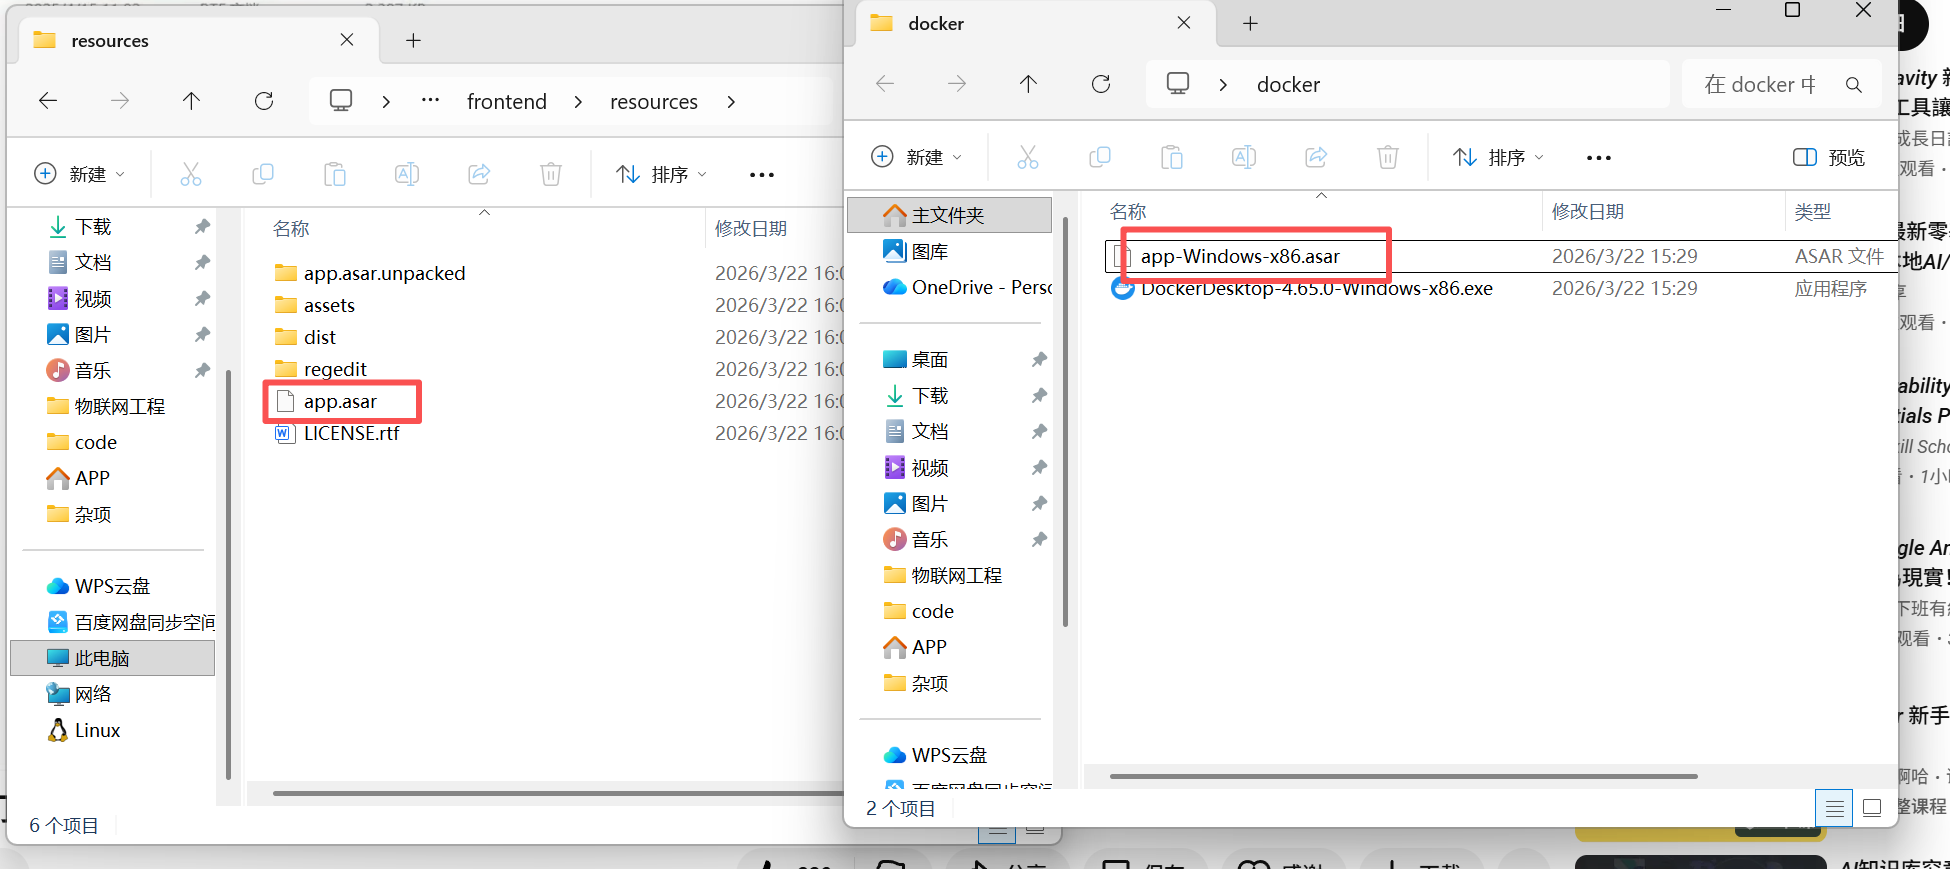Click Rename icon in docker window toolbar
The height and width of the screenshot is (869, 1950).
tap(1244, 157)
